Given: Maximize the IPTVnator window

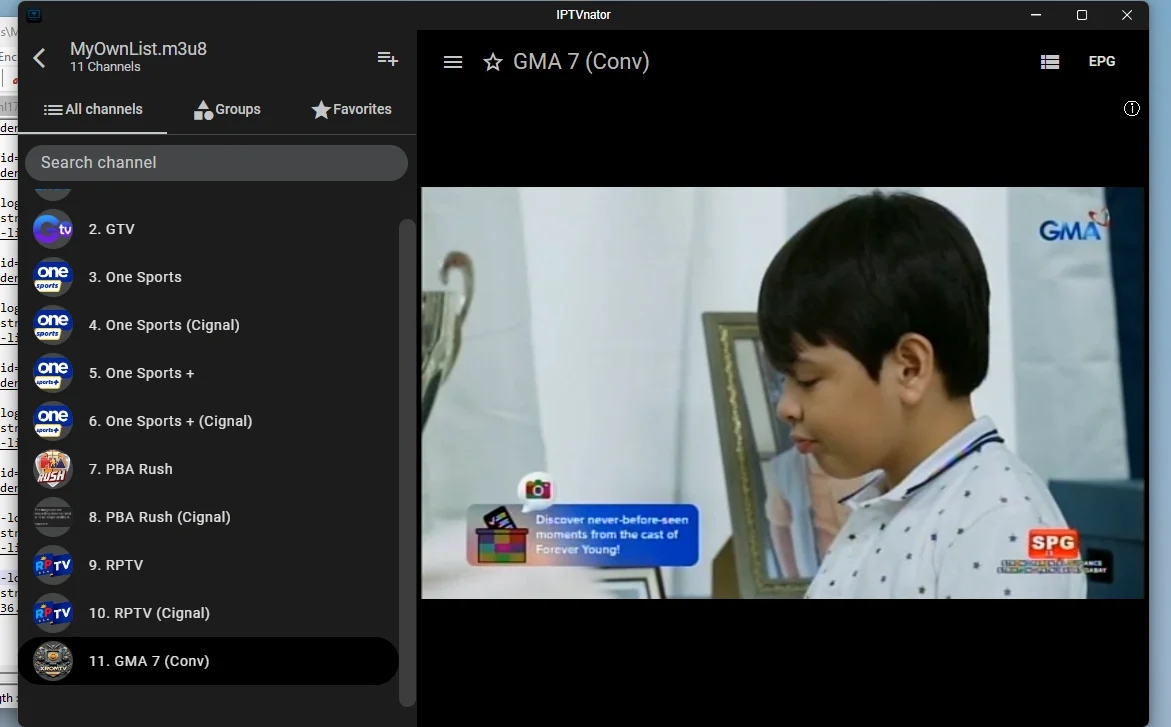Looking at the screenshot, I should click(1081, 15).
